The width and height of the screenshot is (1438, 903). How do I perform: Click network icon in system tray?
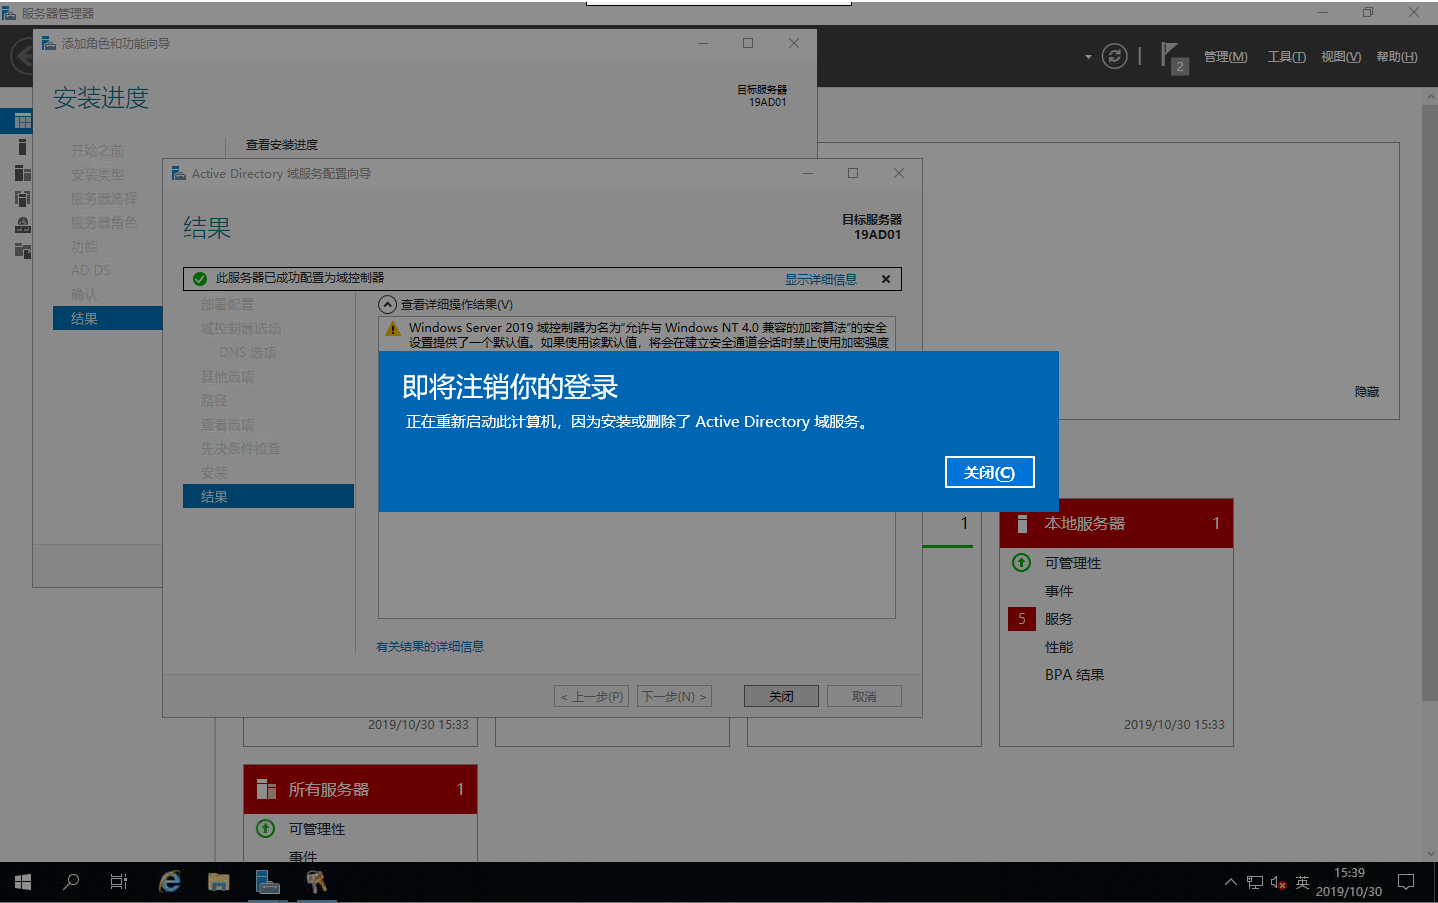(1255, 882)
